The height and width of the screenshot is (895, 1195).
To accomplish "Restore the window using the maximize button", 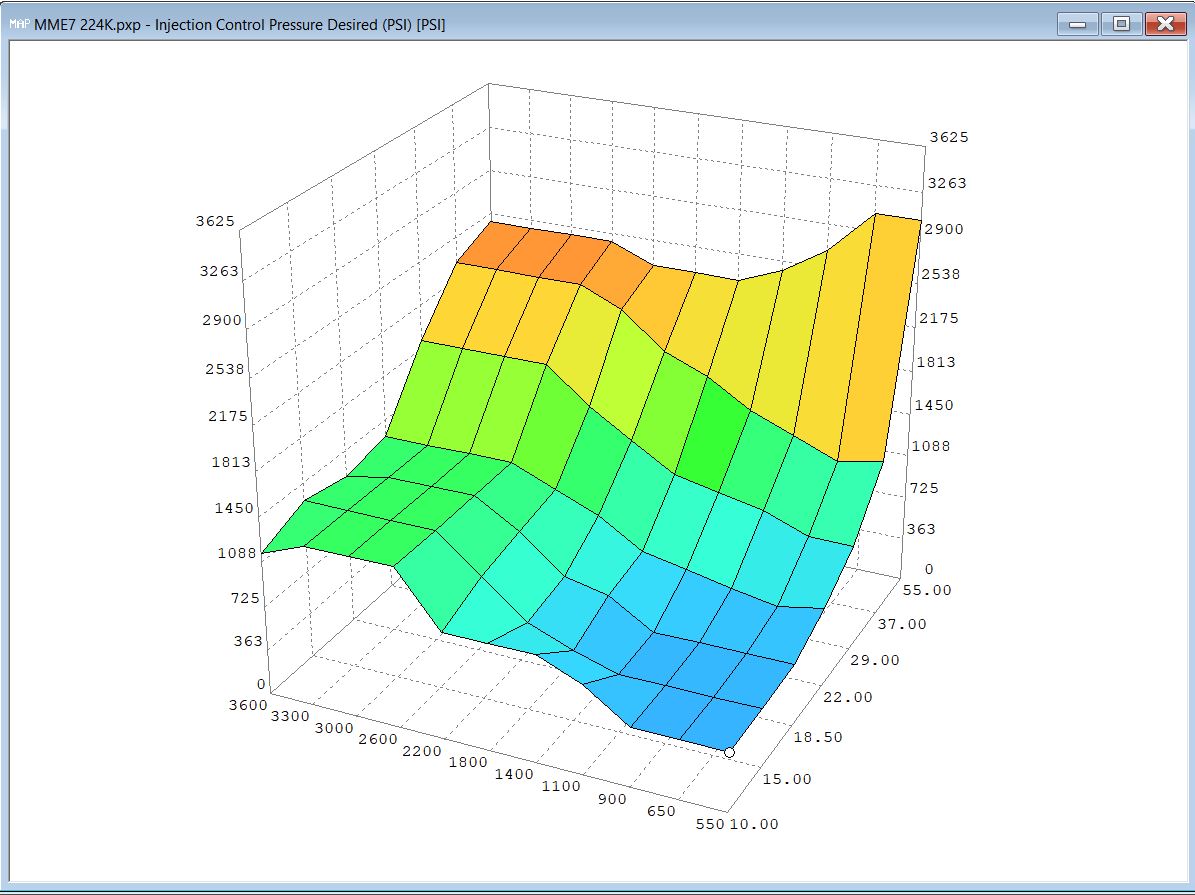I will 1122,22.
